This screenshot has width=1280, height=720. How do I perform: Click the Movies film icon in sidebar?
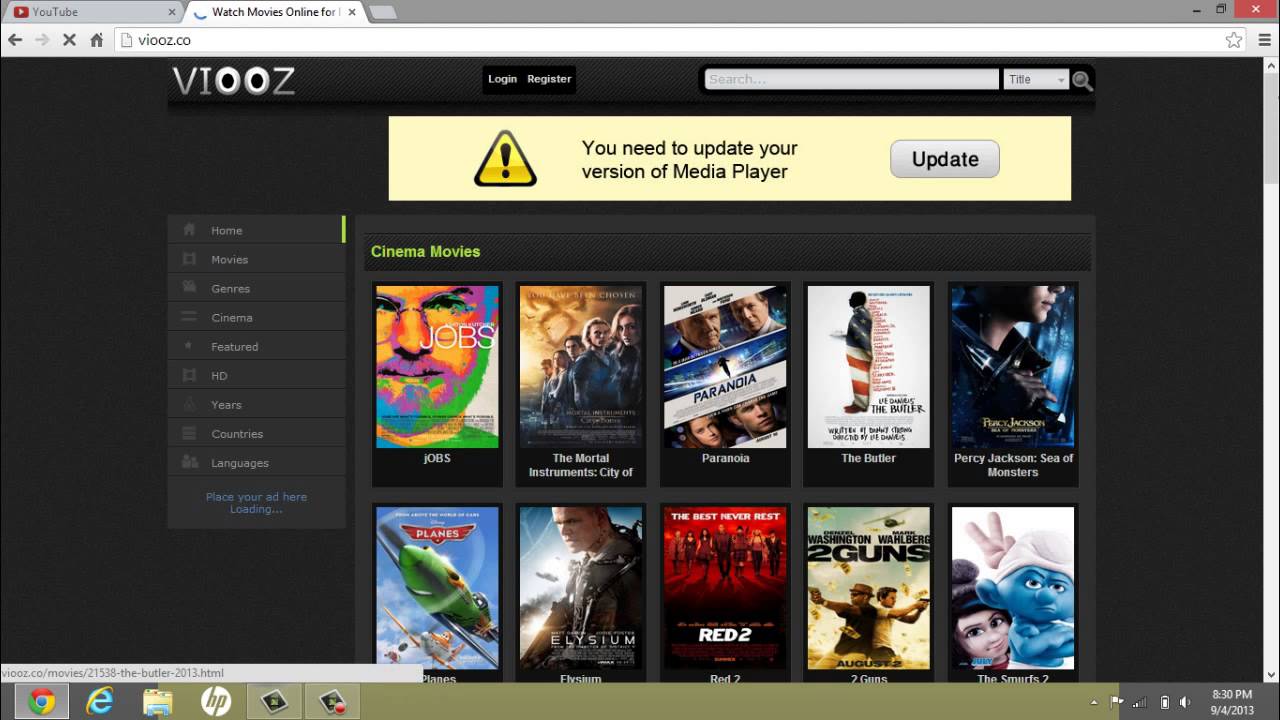click(x=189, y=259)
